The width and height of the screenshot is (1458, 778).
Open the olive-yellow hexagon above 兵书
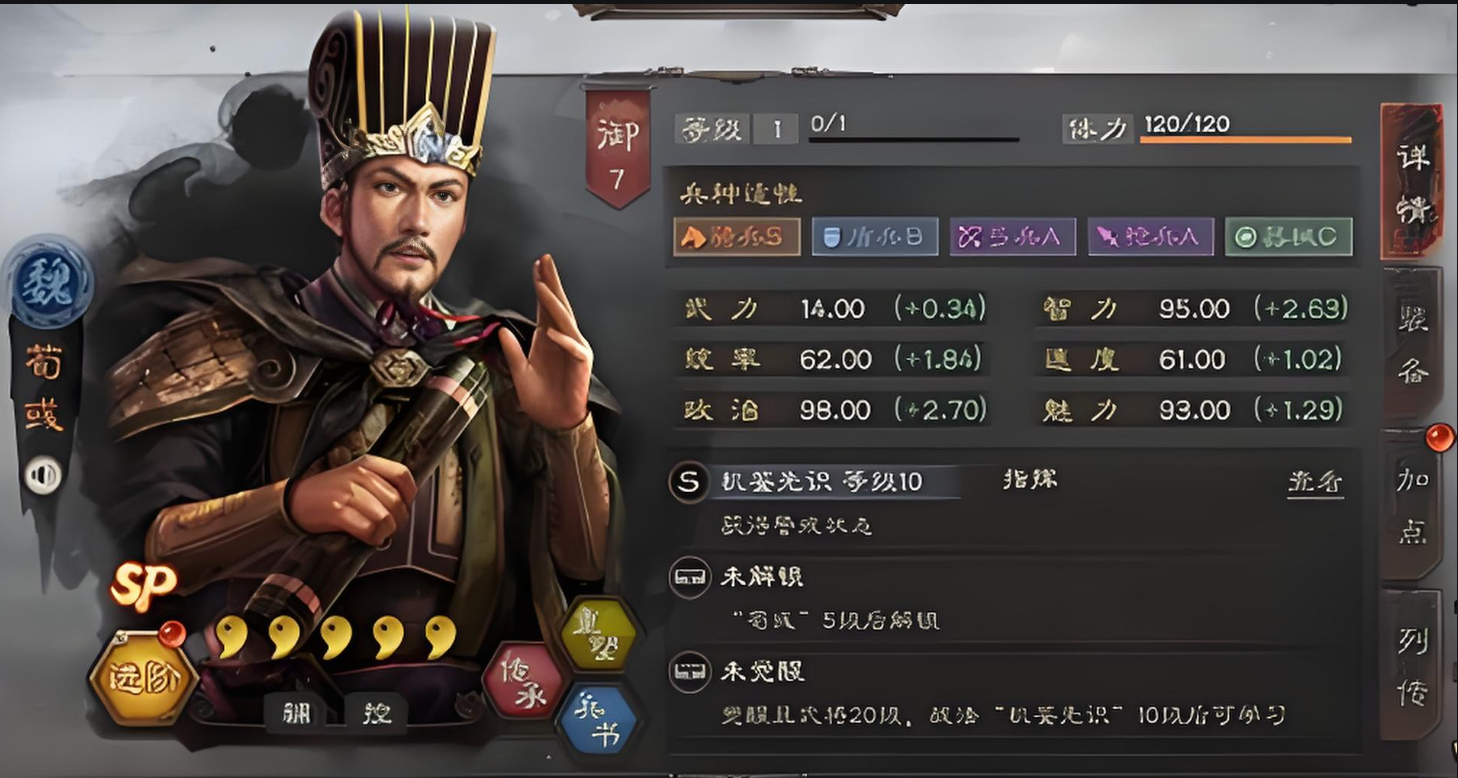tap(597, 634)
